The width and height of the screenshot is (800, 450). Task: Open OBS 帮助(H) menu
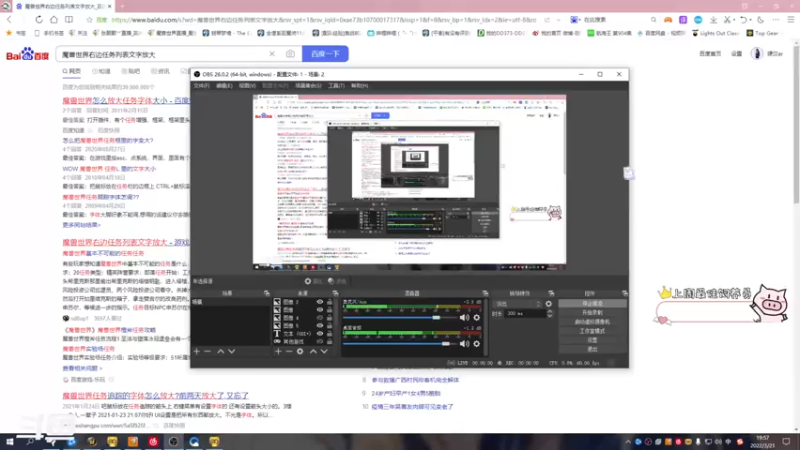tap(360, 86)
